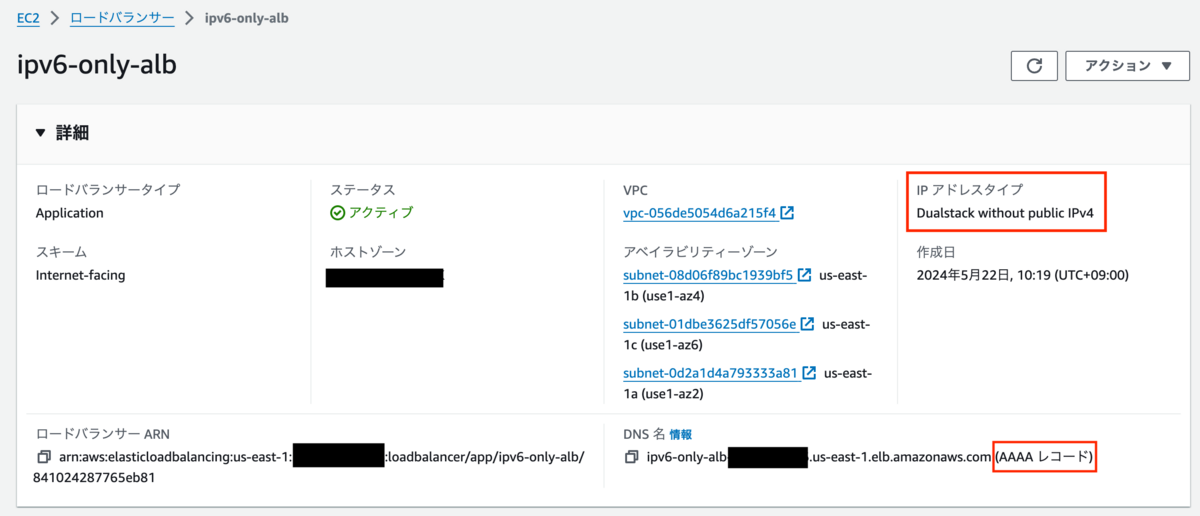This screenshot has height=516, width=1200.
Task: Open subnet-01dbe3625df57056e link
Action: pos(709,324)
